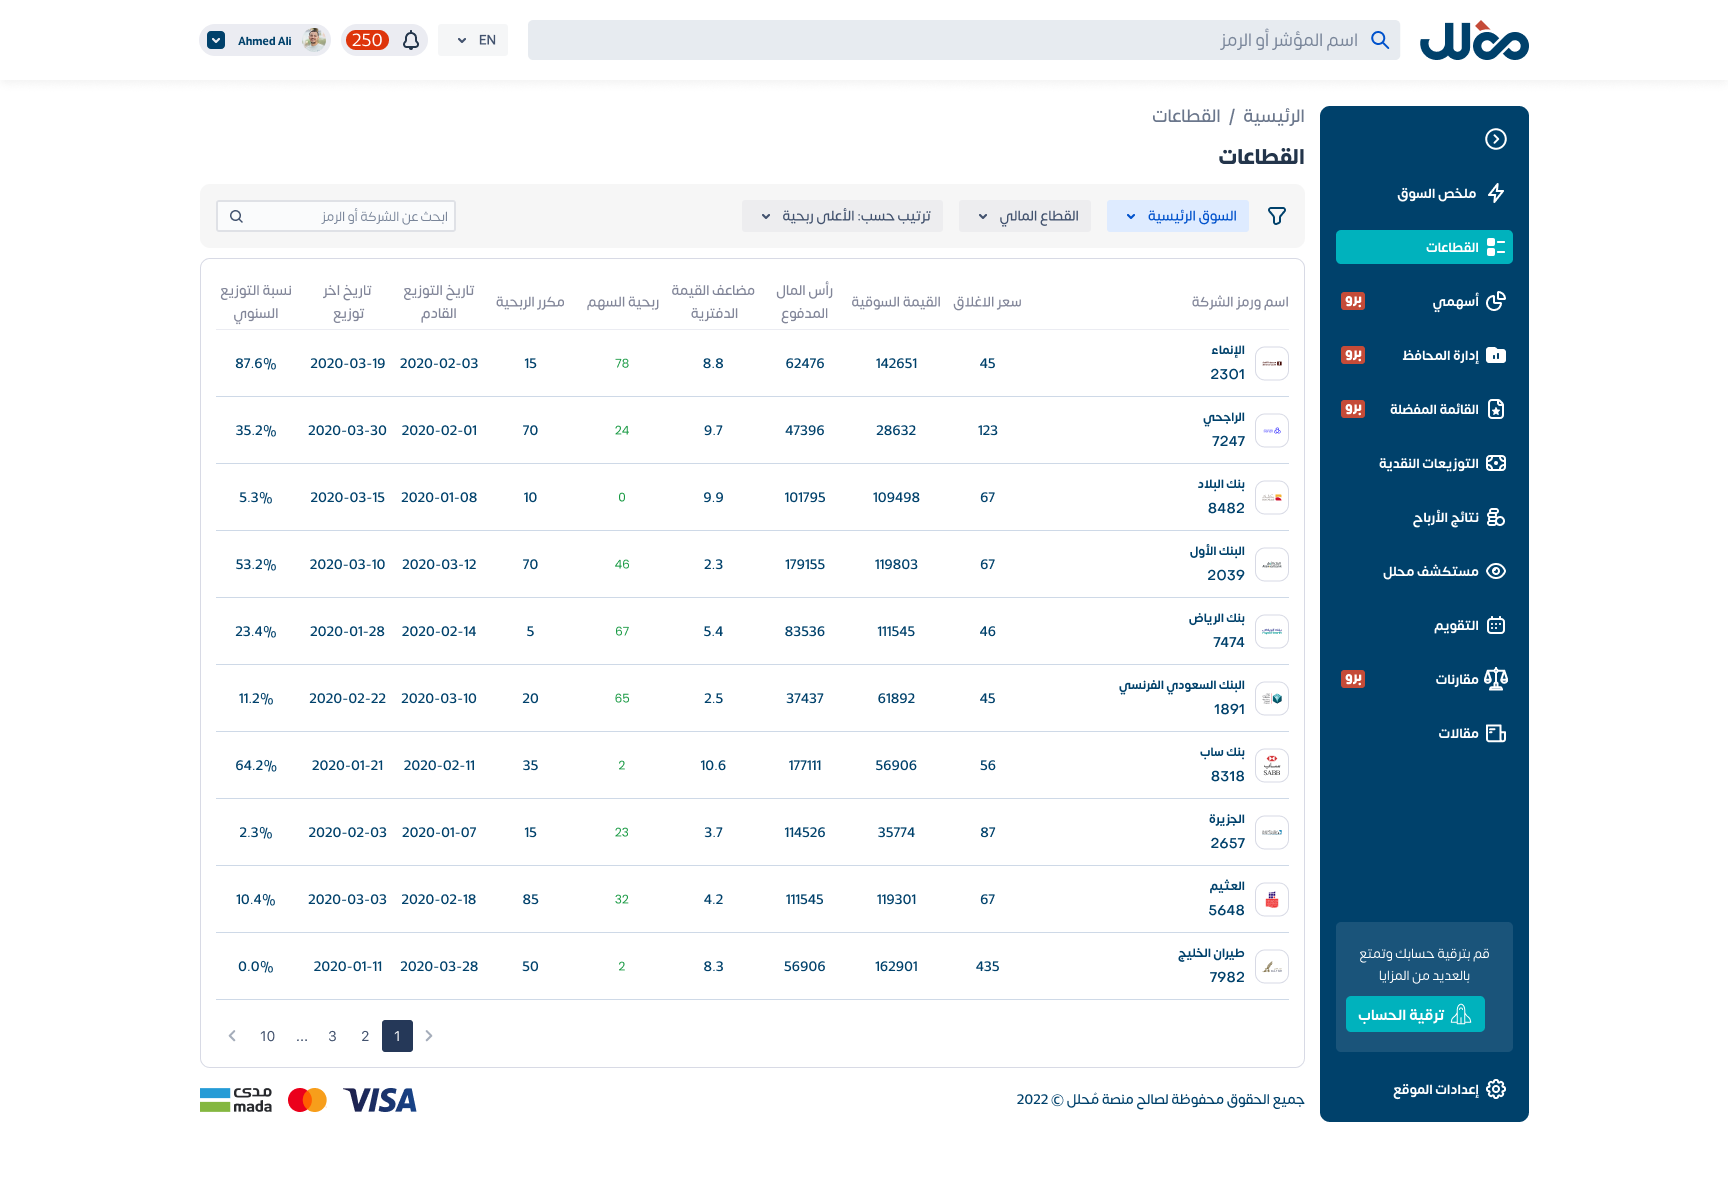Go to page 2 in pagination
Viewport: 1728px width, 1177px height.
pyautogui.click(x=364, y=1036)
